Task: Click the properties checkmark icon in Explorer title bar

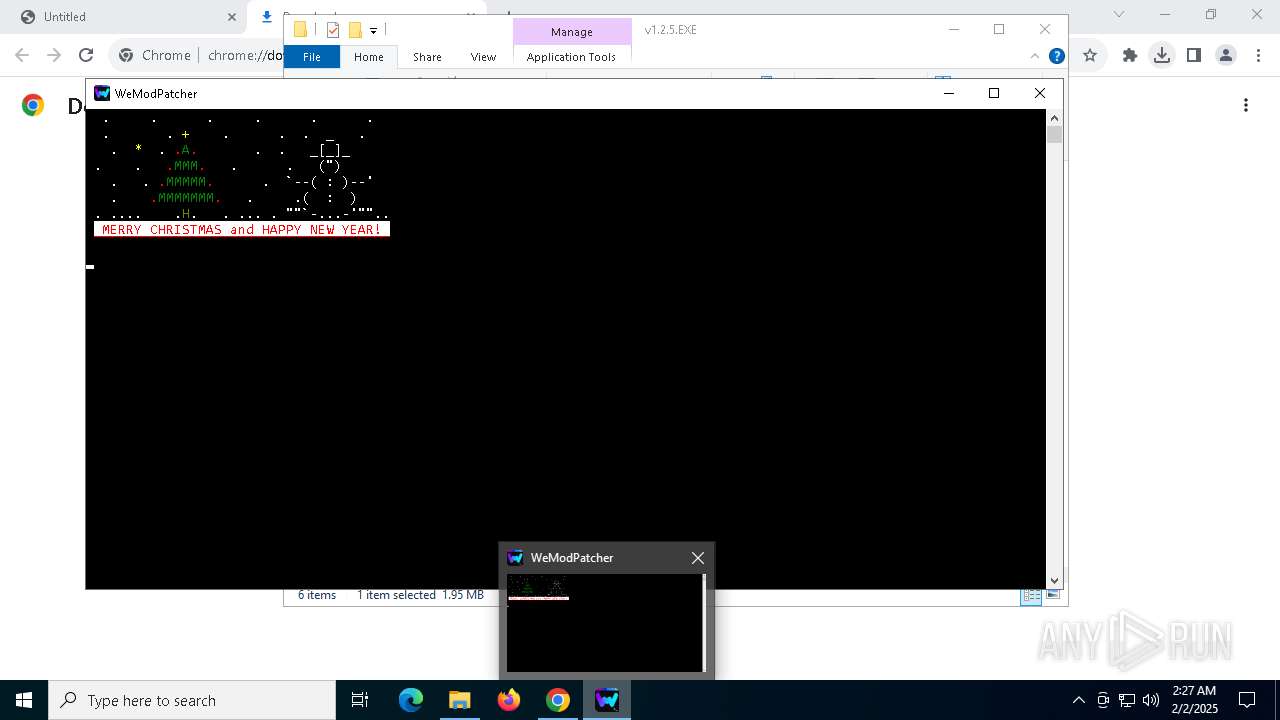Action: point(333,30)
